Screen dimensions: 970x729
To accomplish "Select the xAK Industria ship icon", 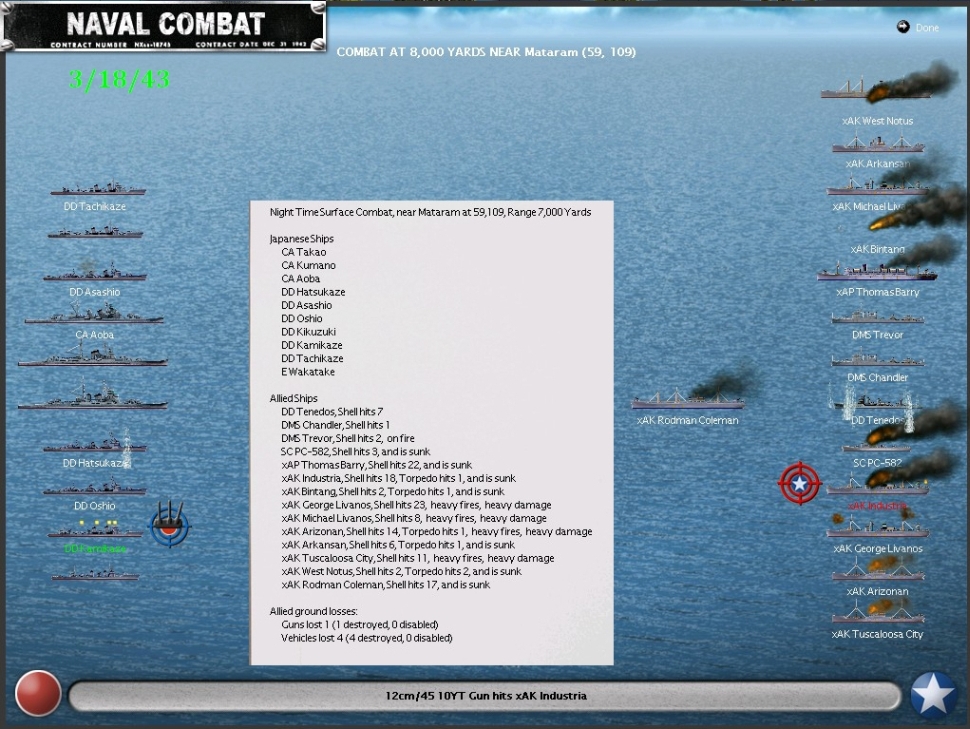I will point(877,487).
